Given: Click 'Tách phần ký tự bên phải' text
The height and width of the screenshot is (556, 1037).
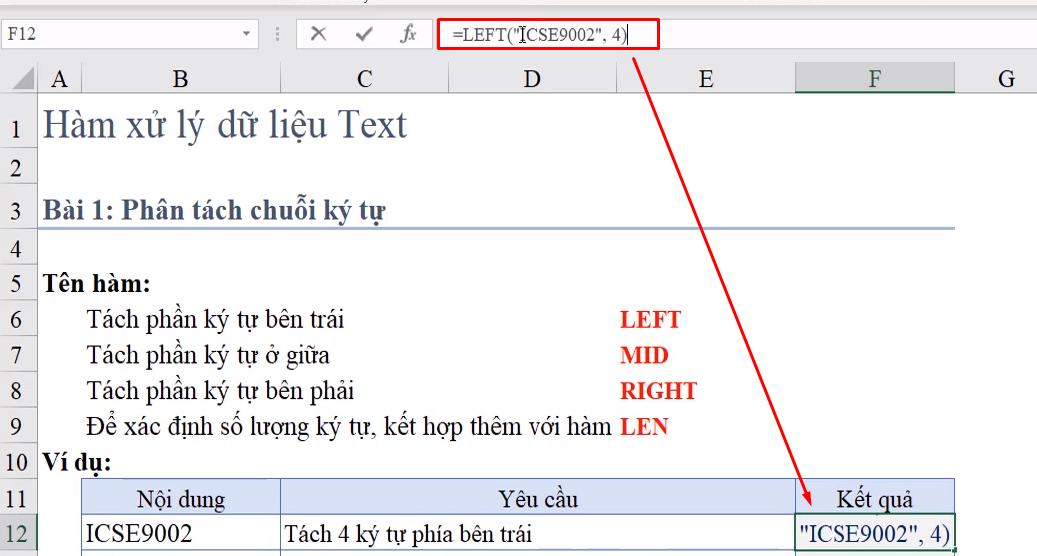Looking at the screenshot, I should pyautogui.click(x=220, y=391).
